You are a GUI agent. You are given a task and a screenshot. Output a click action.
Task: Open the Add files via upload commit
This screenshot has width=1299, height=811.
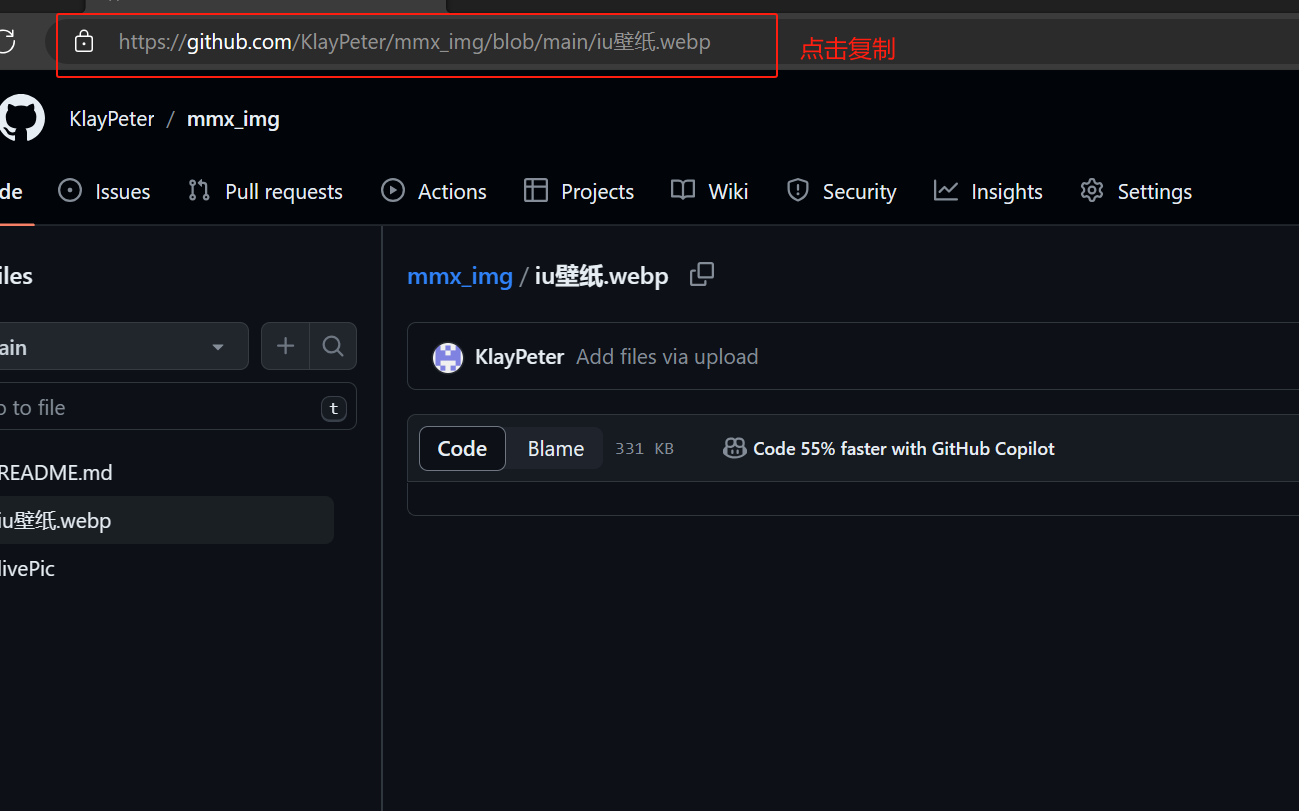click(667, 357)
